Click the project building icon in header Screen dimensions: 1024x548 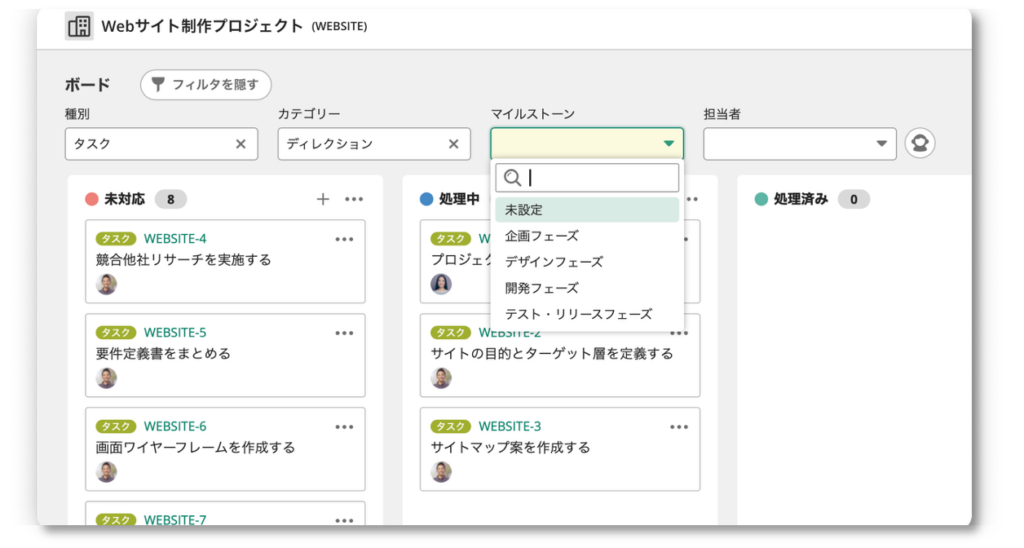pyautogui.click(x=79, y=26)
